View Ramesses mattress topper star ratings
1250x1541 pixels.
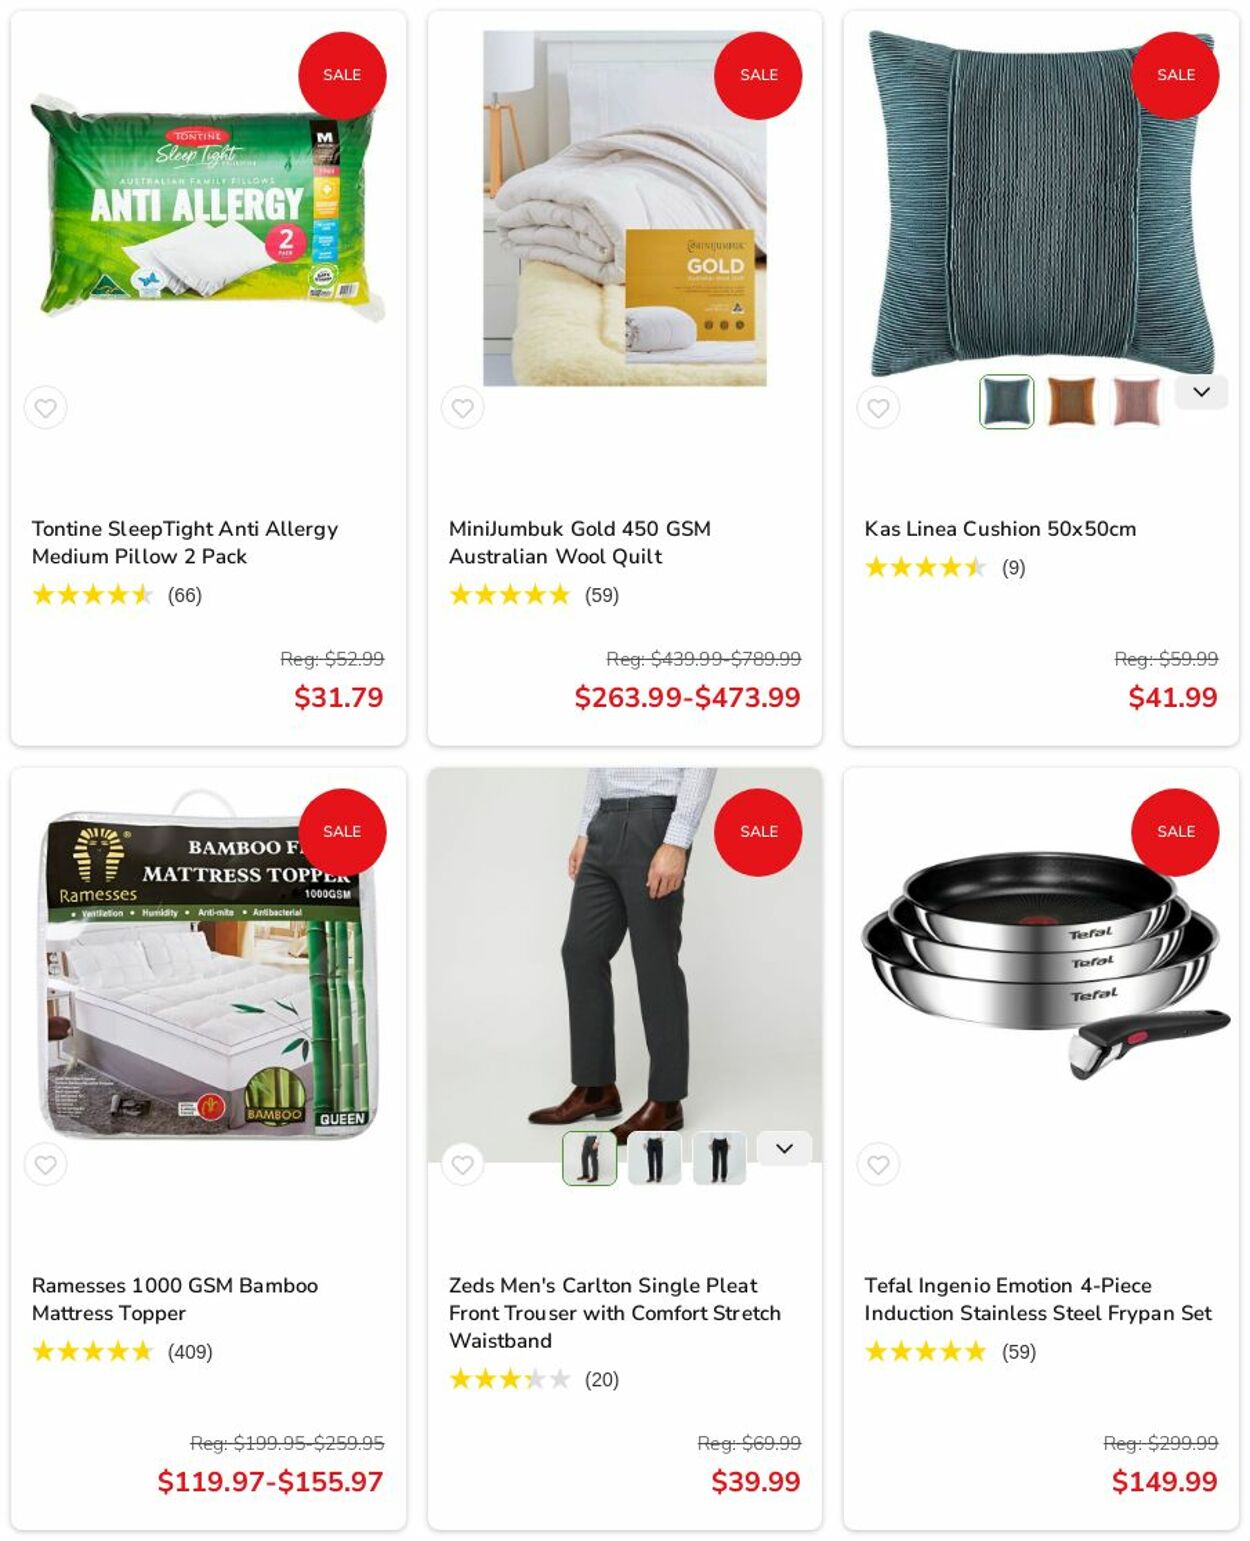tap(92, 1352)
